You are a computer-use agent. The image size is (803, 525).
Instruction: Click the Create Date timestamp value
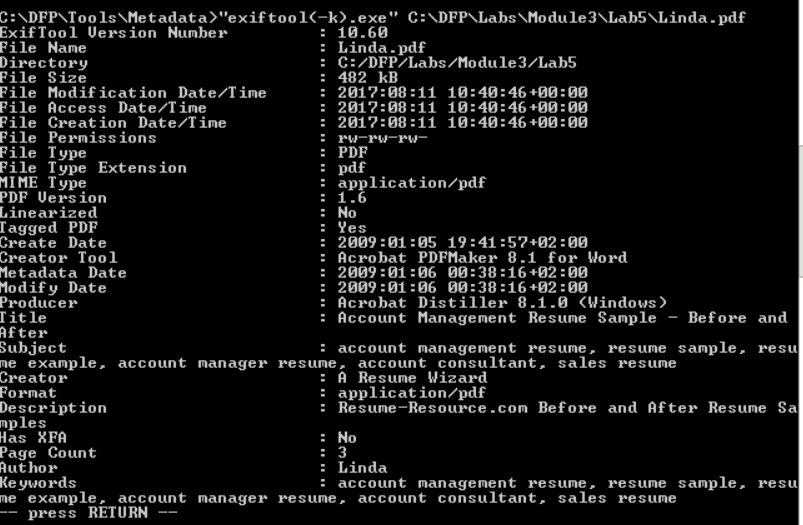462,243
